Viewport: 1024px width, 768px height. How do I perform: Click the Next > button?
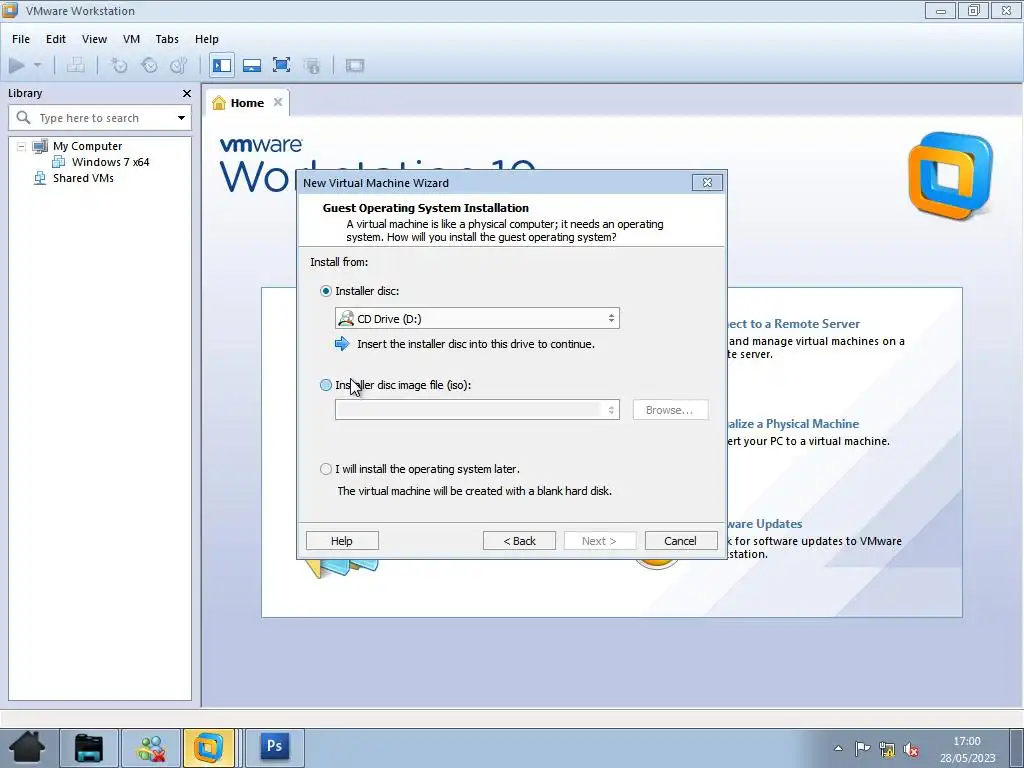pos(600,541)
